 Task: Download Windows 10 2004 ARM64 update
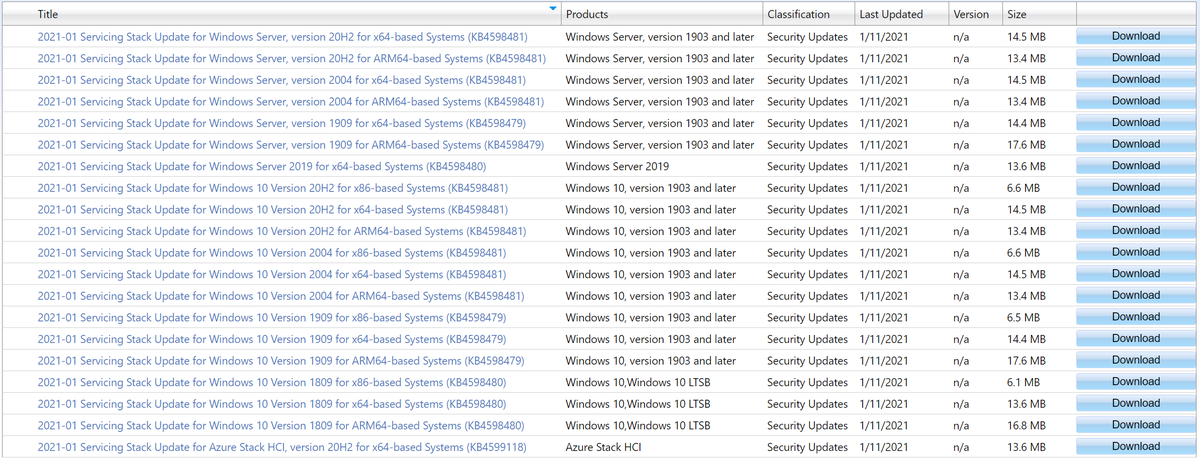(1136, 295)
